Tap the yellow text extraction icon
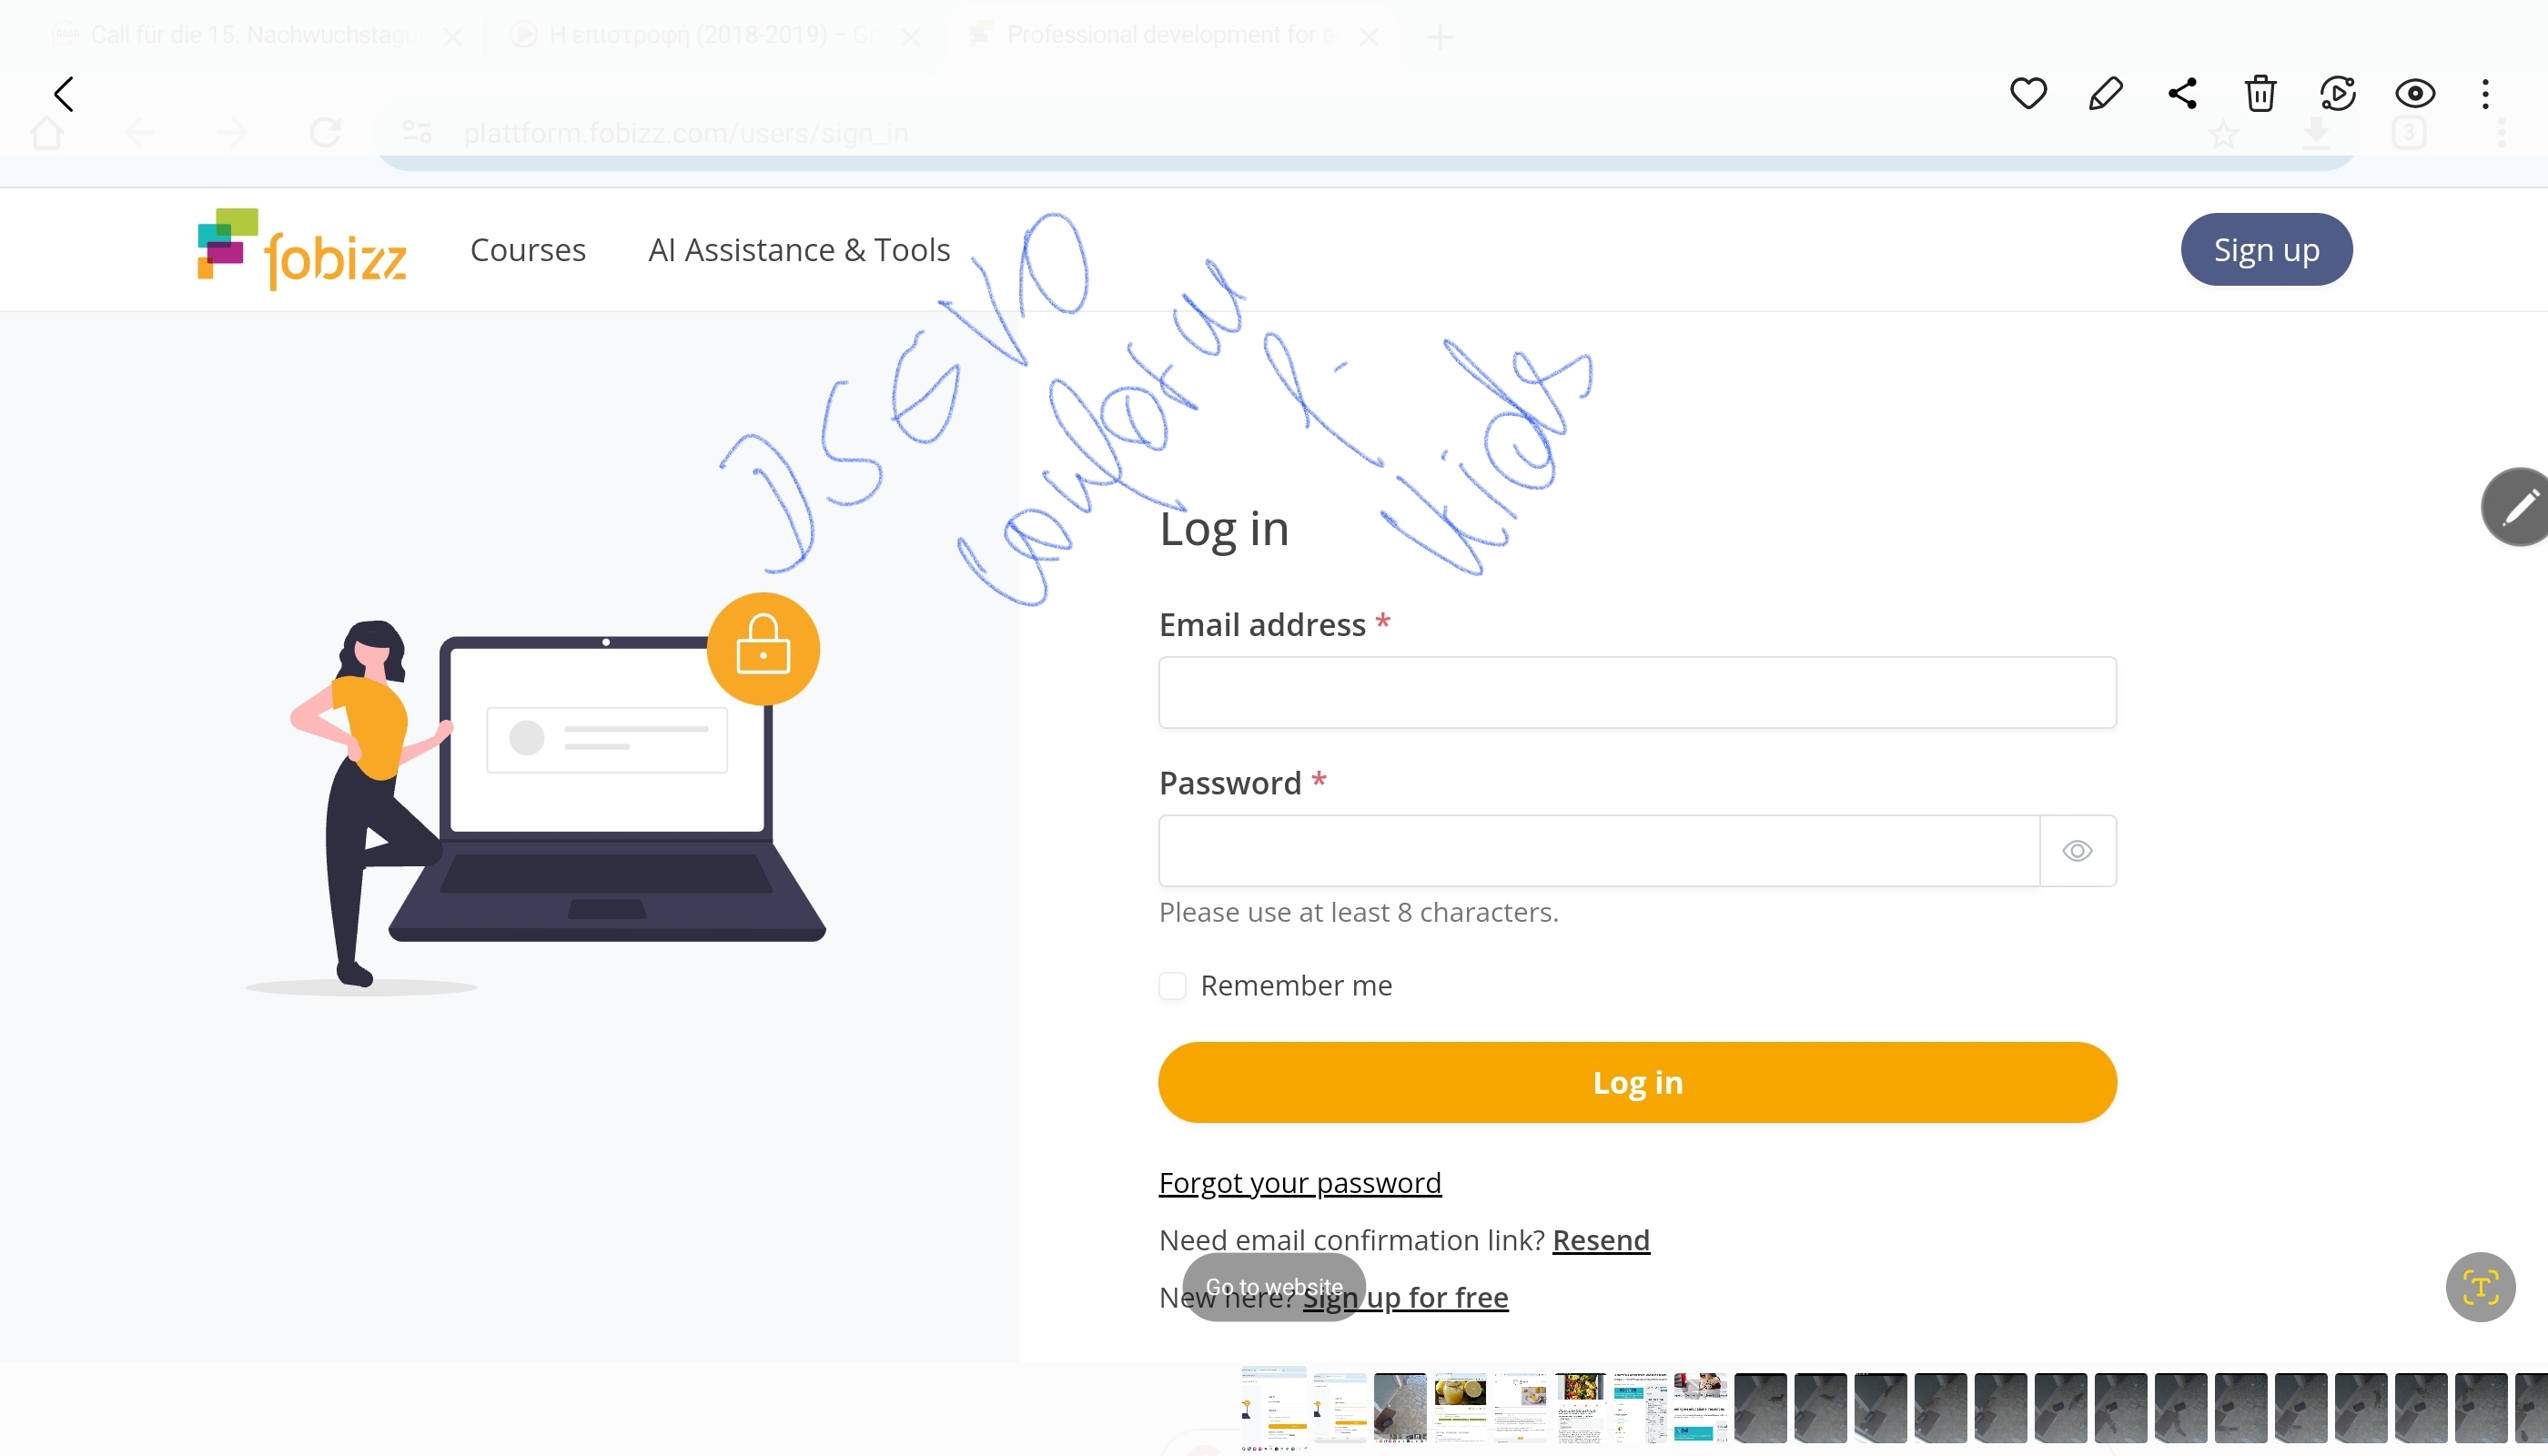Image resolution: width=2548 pixels, height=1456 pixels. (x=2480, y=1287)
